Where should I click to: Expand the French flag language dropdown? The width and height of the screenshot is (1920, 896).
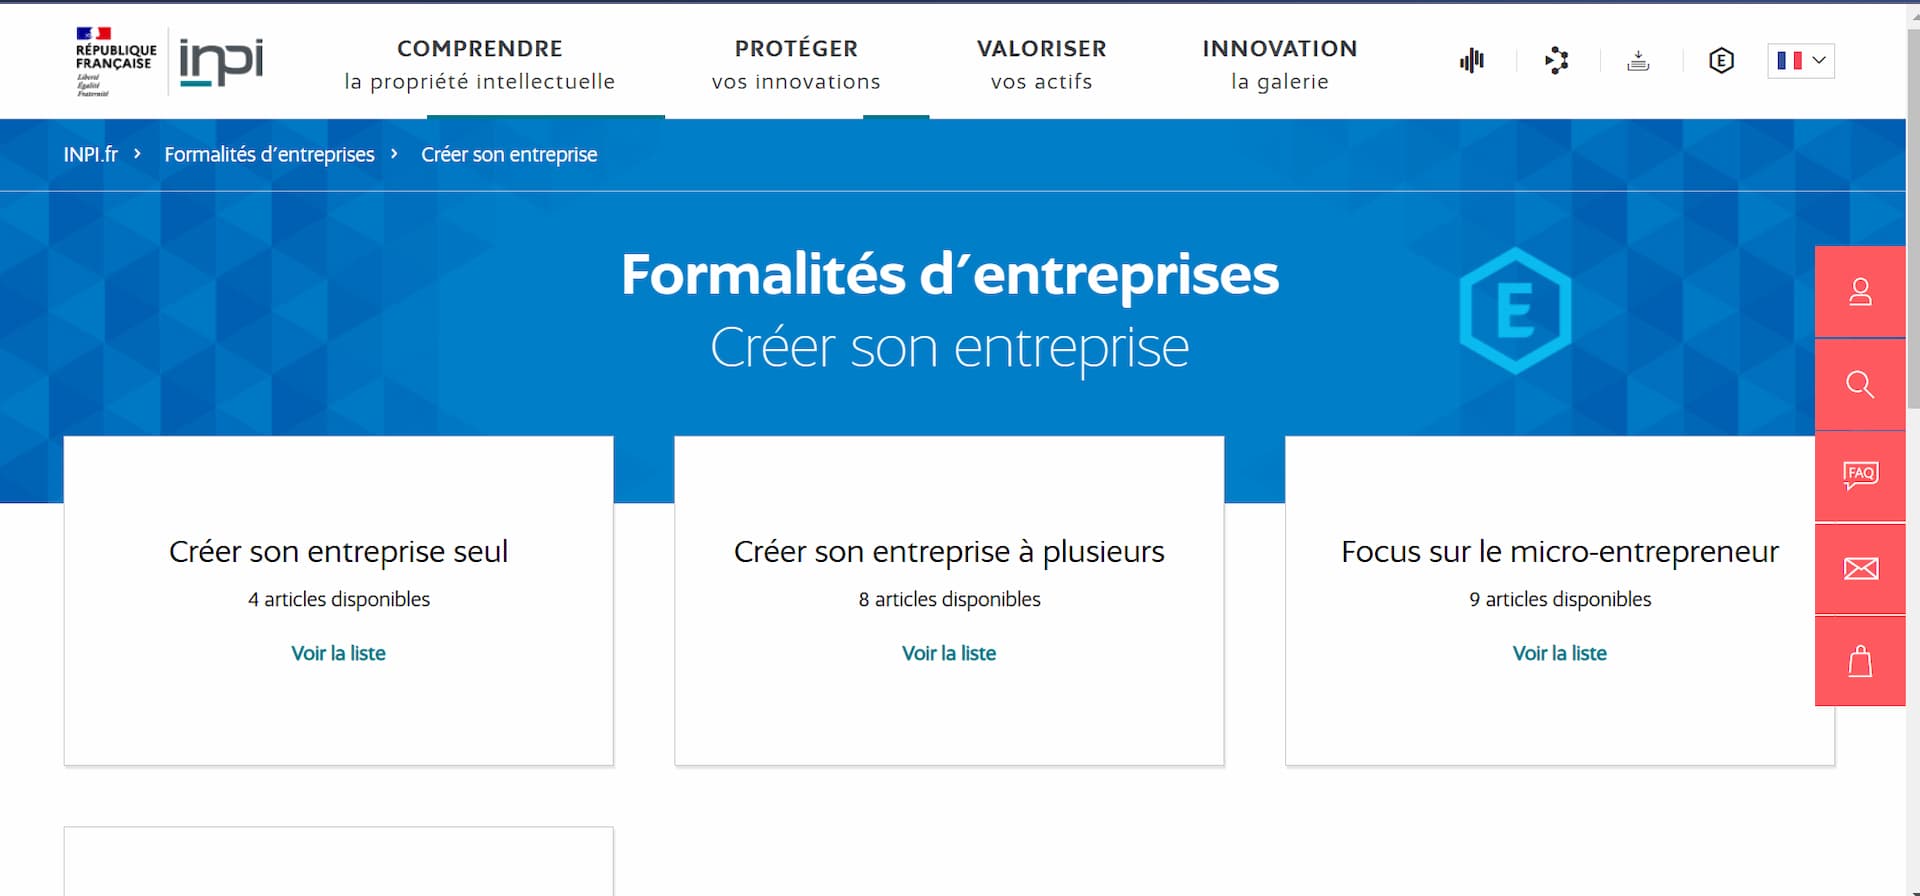1801,61
